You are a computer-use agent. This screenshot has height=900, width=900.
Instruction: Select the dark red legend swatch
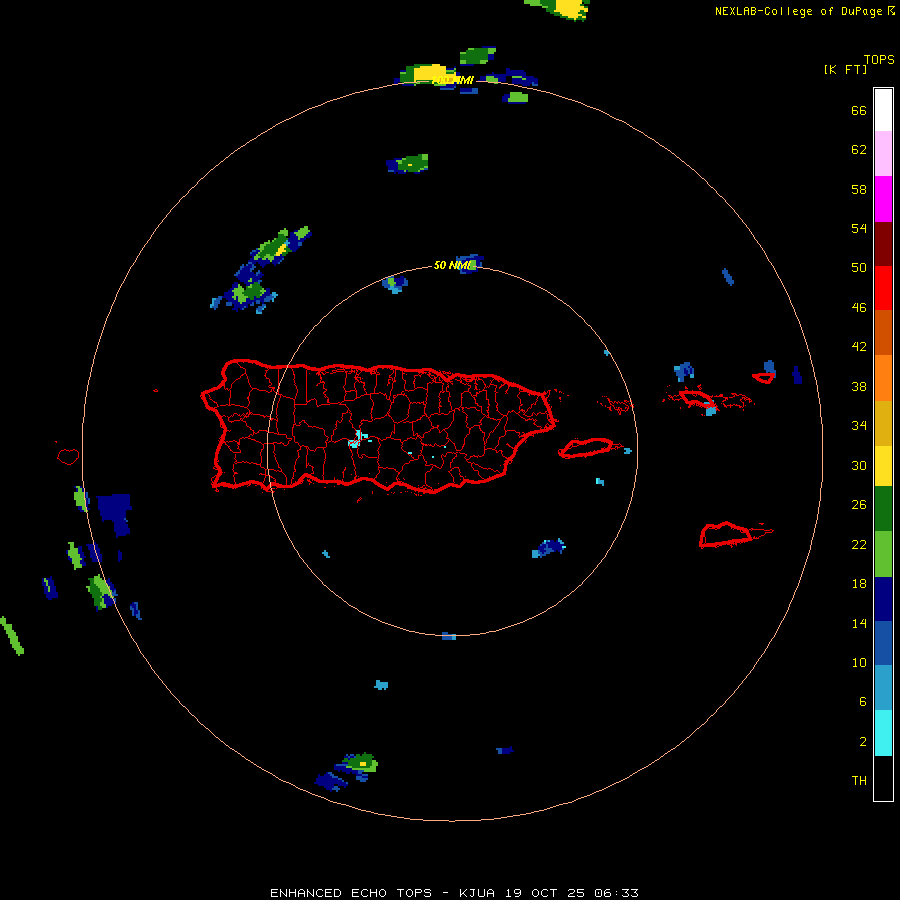(x=883, y=243)
